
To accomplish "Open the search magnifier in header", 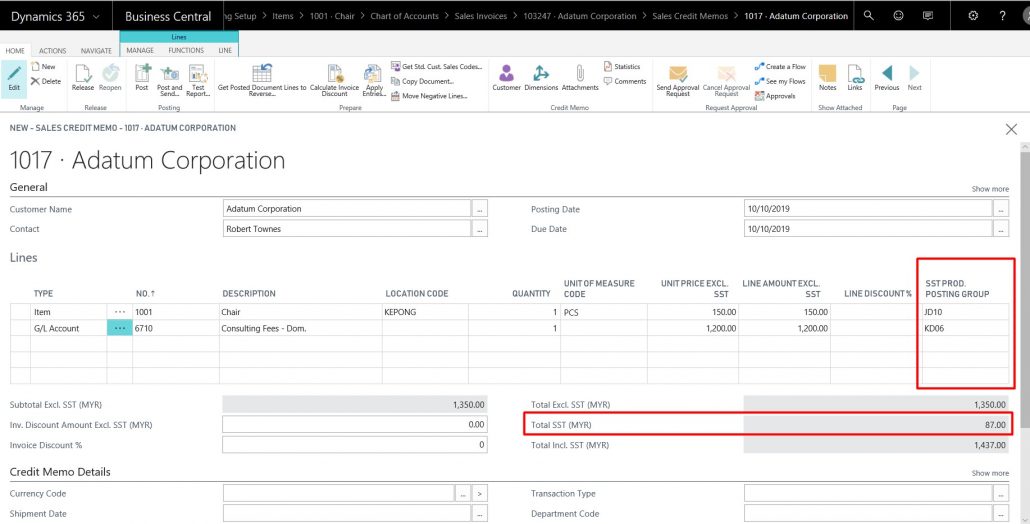I will [868, 16].
